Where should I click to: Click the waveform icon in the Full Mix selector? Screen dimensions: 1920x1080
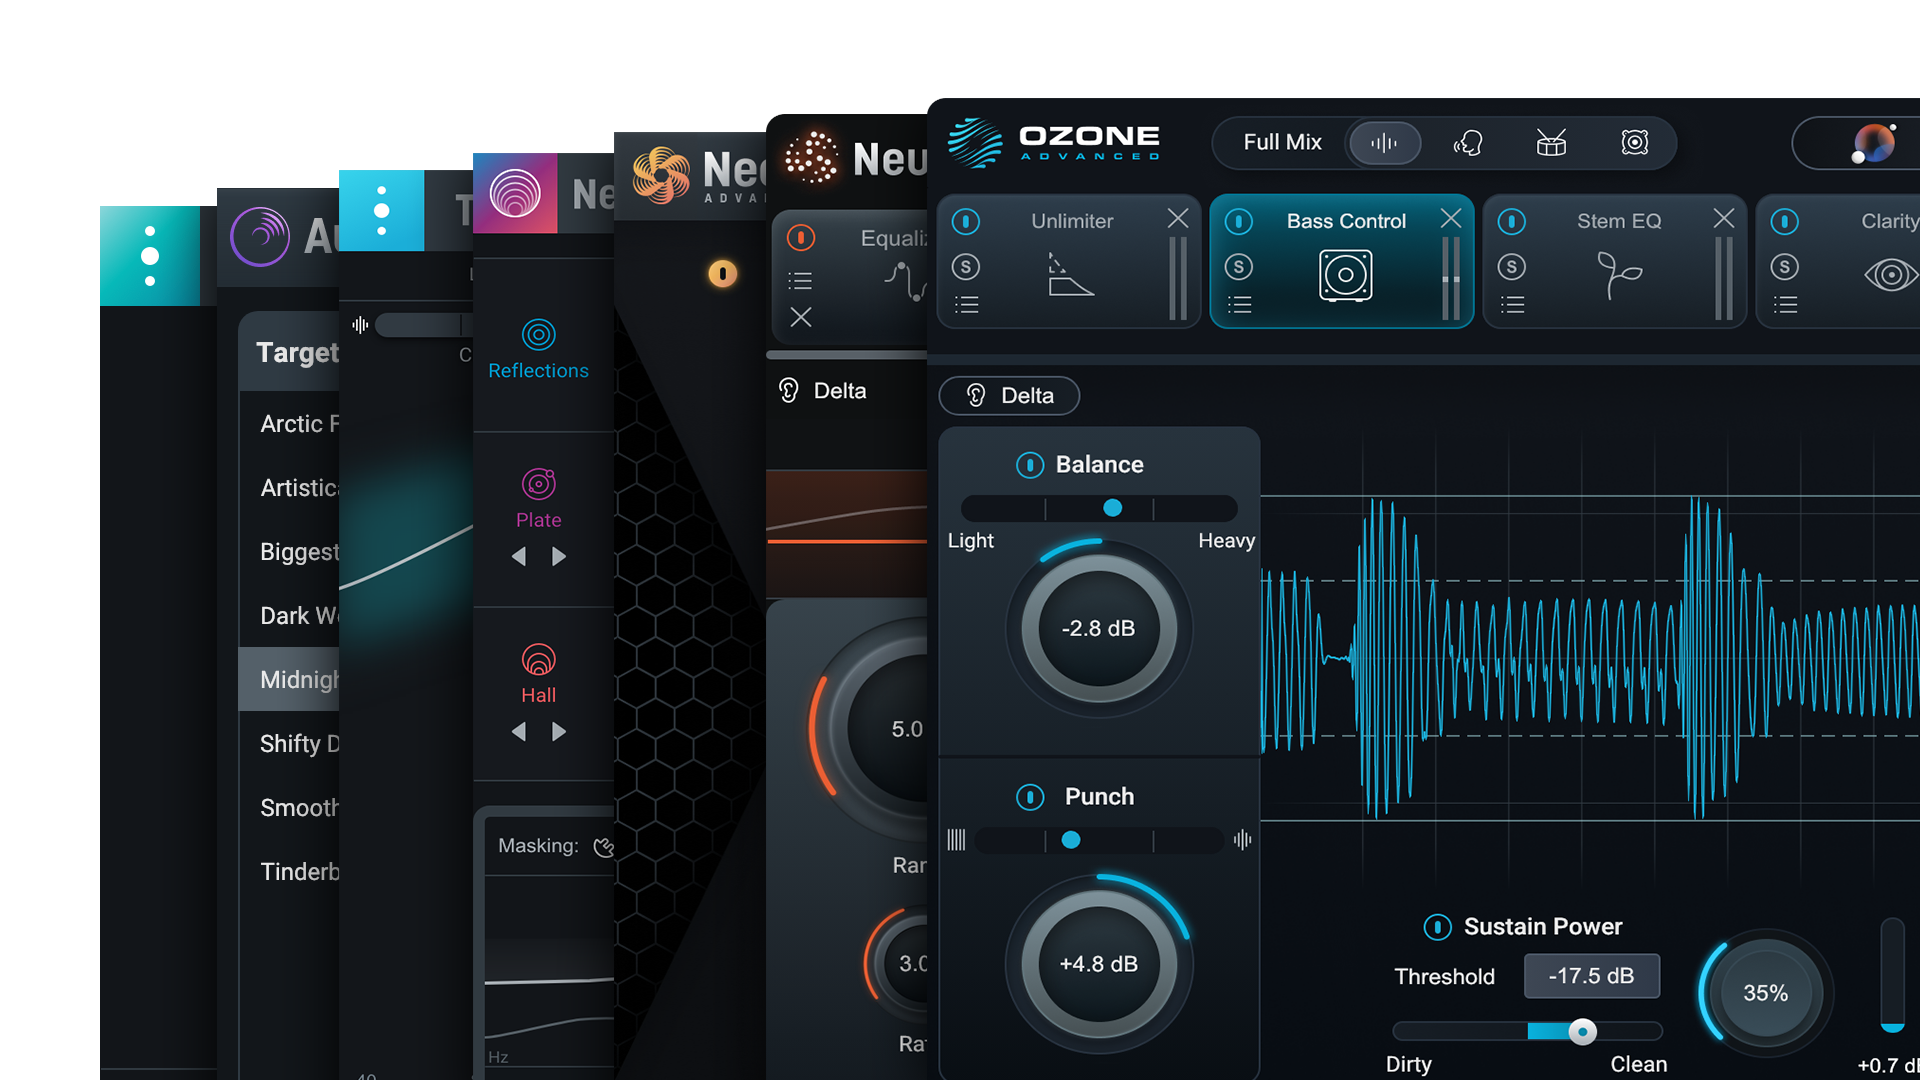1385,143
